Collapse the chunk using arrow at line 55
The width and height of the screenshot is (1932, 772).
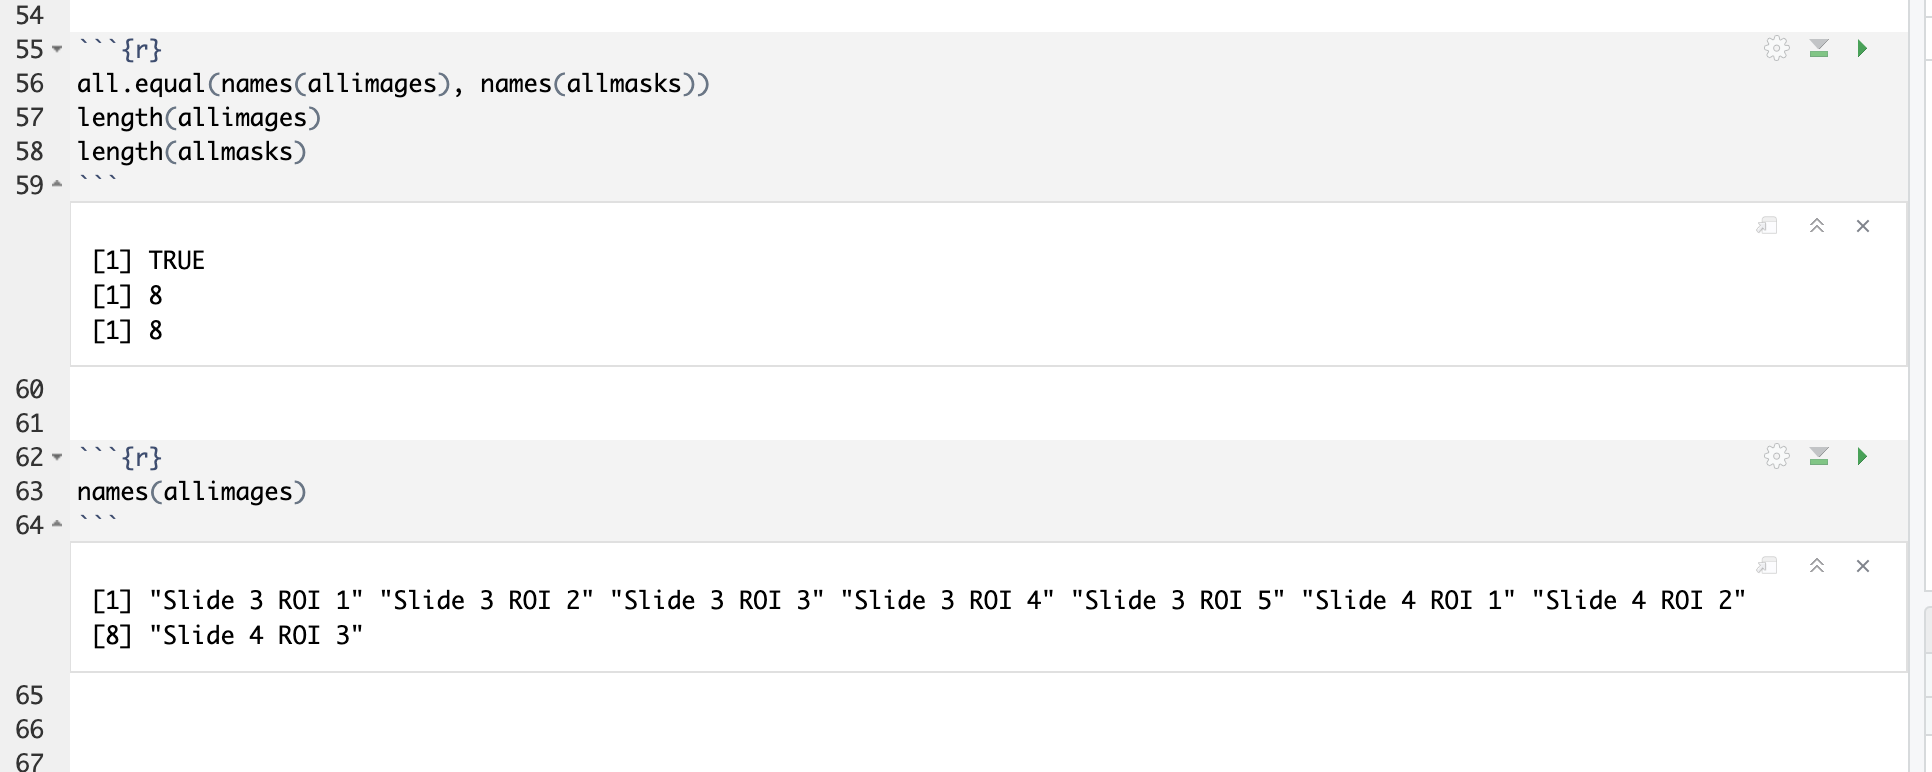point(56,50)
